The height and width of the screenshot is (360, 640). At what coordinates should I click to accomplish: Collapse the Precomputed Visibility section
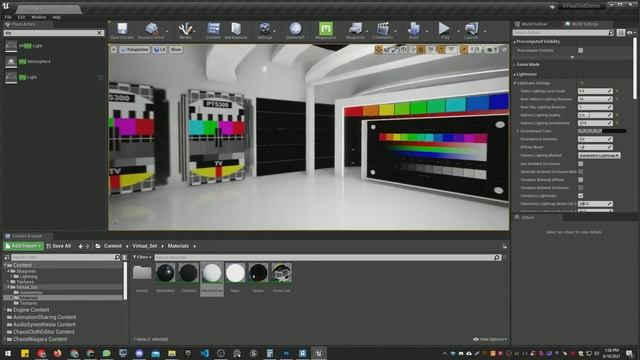514,42
